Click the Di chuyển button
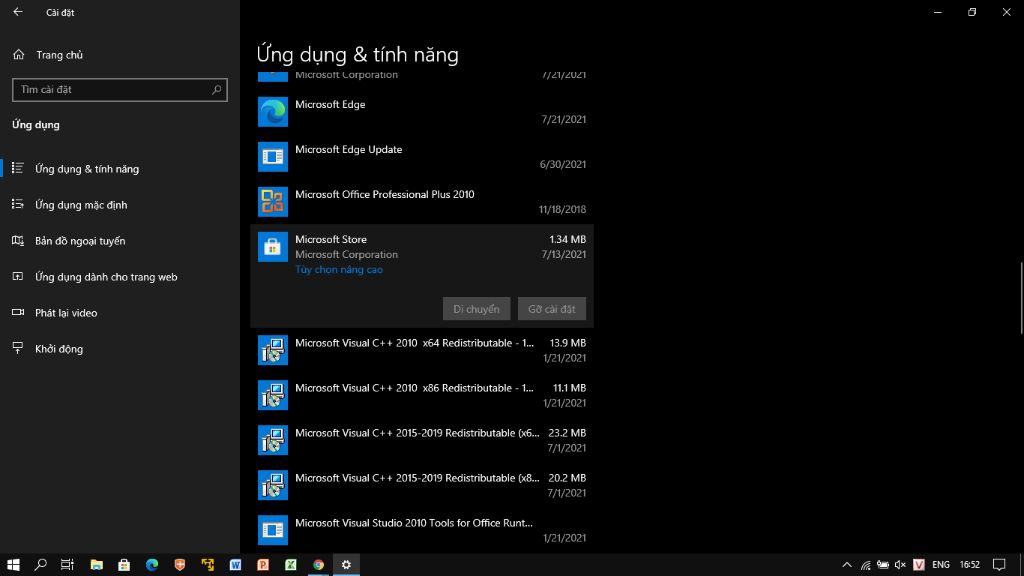1024x576 pixels. [x=476, y=309]
